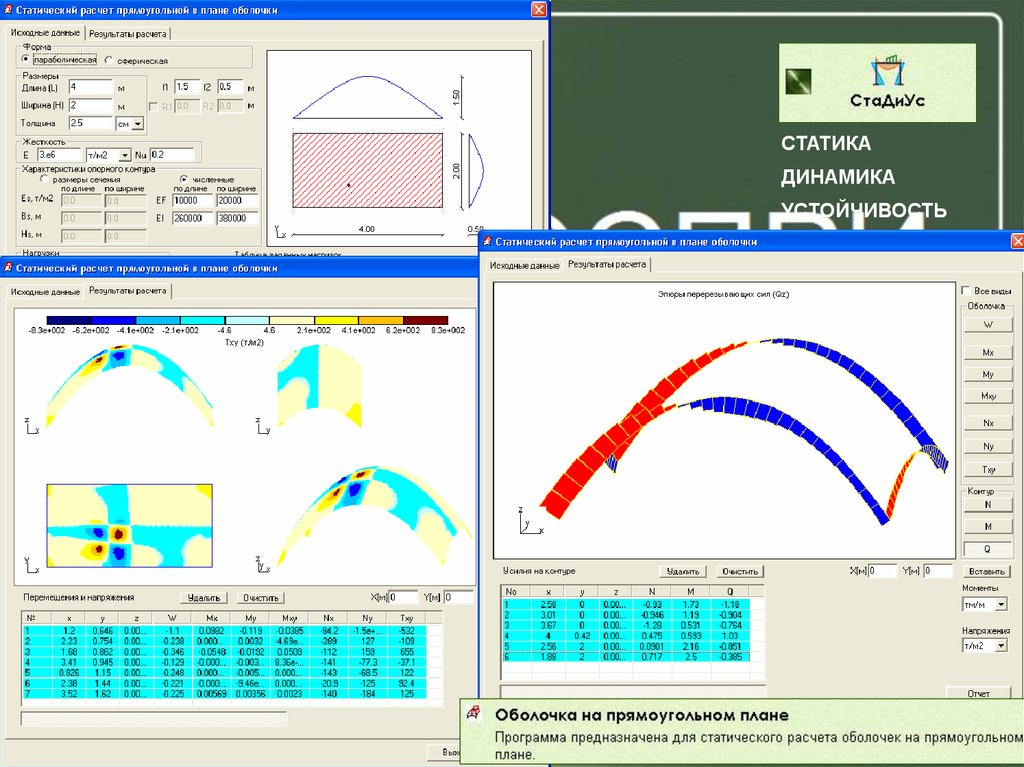Display the Mxy twisting moment plot
The width and height of the screenshot is (1024, 767).
(987, 396)
